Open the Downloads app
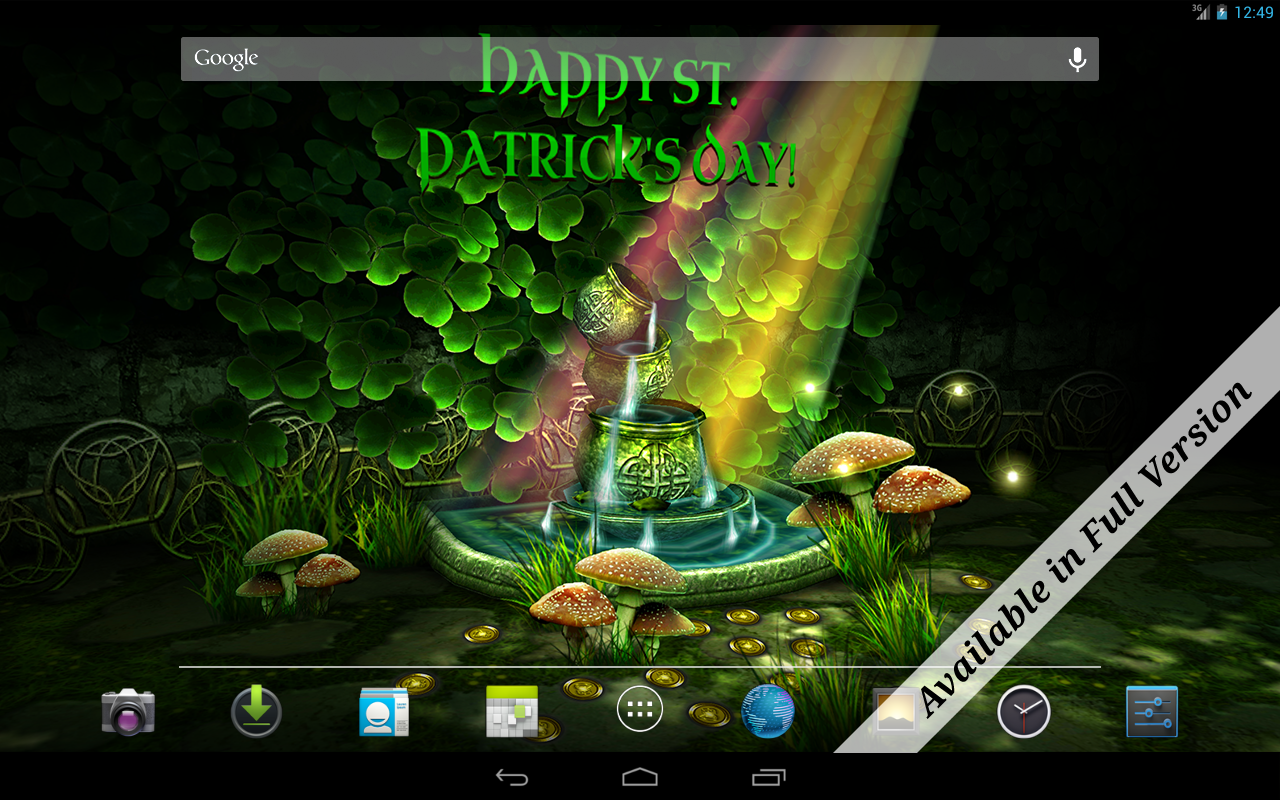 coord(256,712)
